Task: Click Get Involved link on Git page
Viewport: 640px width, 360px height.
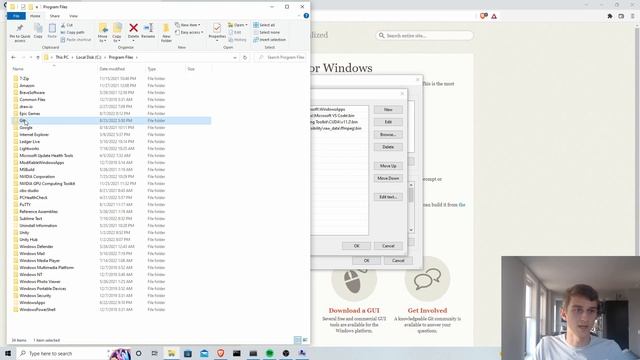Action: coord(427,311)
